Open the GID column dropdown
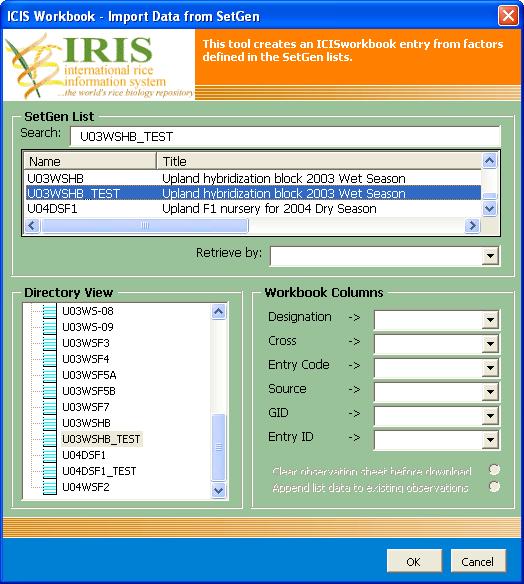 click(x=490, y=416)
